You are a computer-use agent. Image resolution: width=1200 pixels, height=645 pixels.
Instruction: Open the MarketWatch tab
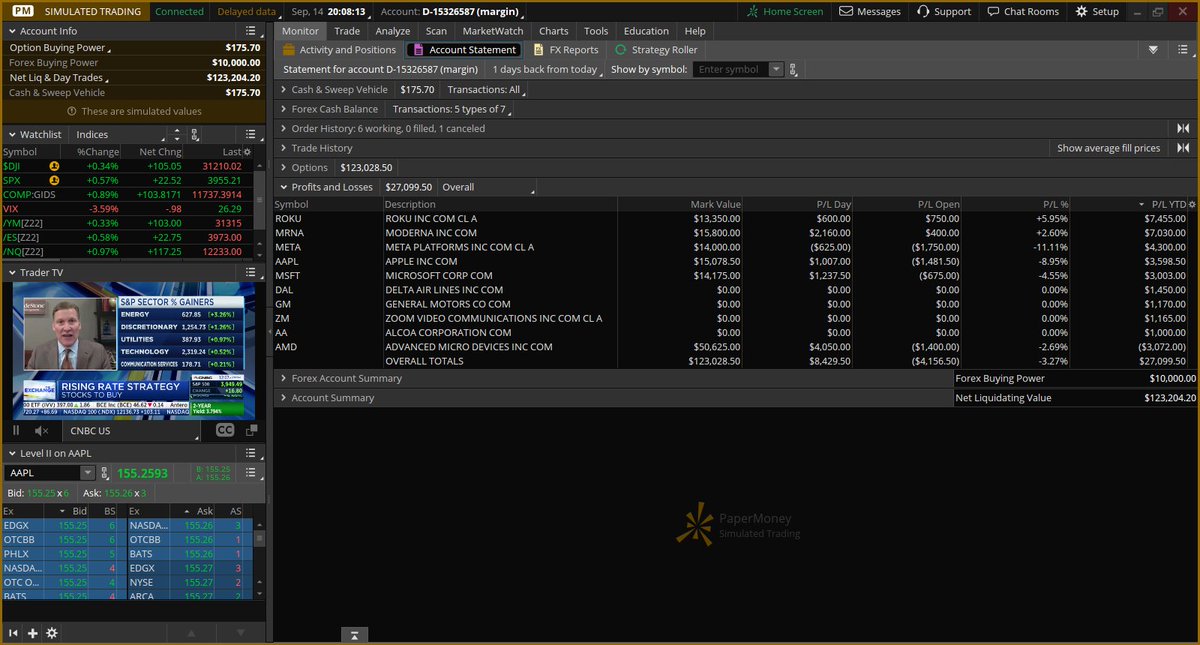click(x=492, y=31)
